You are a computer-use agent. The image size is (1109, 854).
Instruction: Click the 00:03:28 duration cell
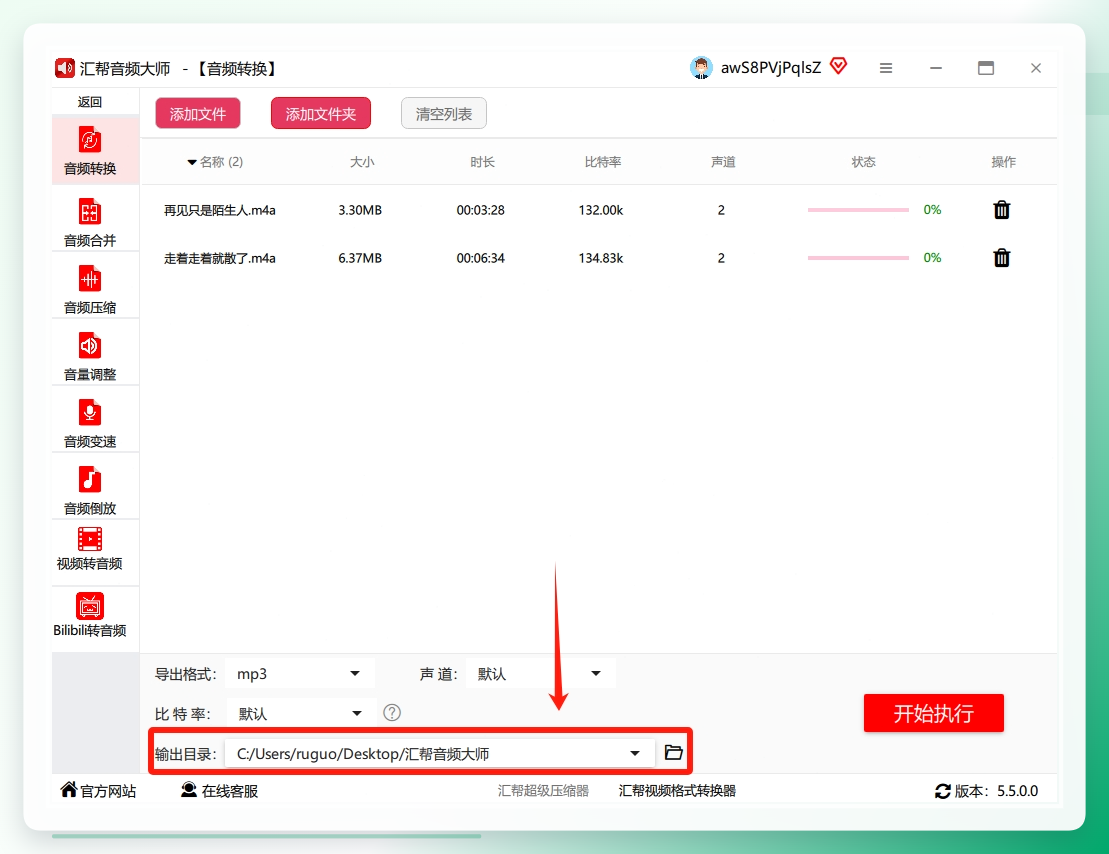coord(480,210)
